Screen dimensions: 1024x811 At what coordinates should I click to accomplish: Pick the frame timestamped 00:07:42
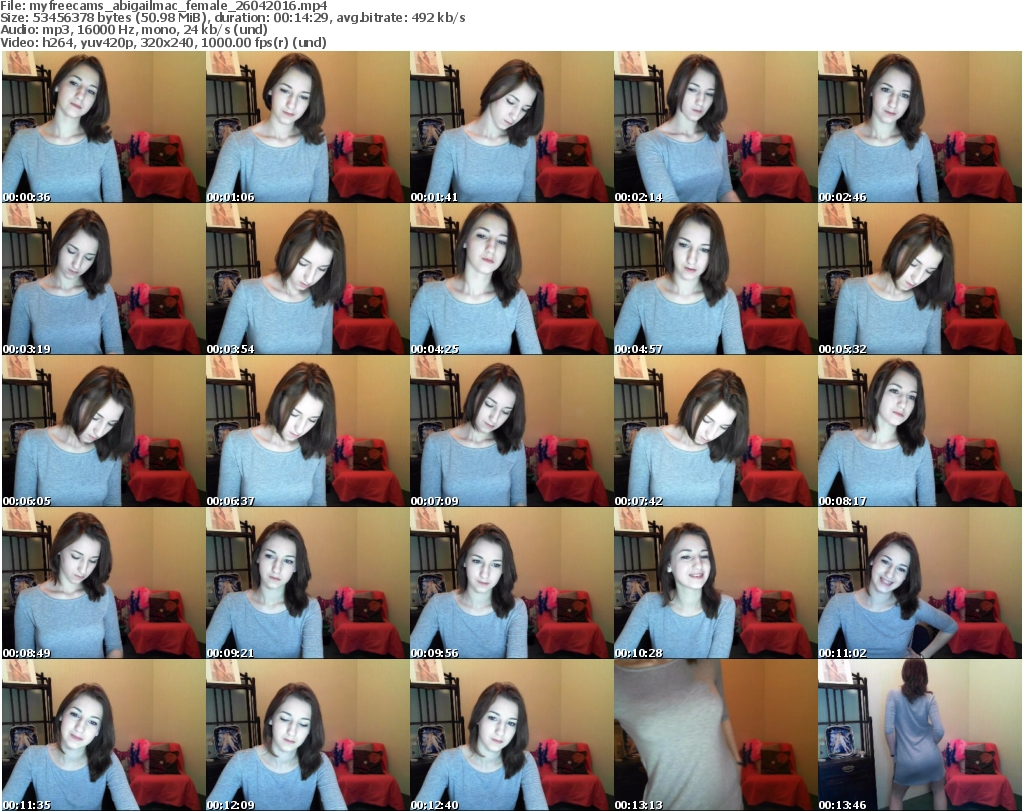pyautogui.click(x=715, y=431)
